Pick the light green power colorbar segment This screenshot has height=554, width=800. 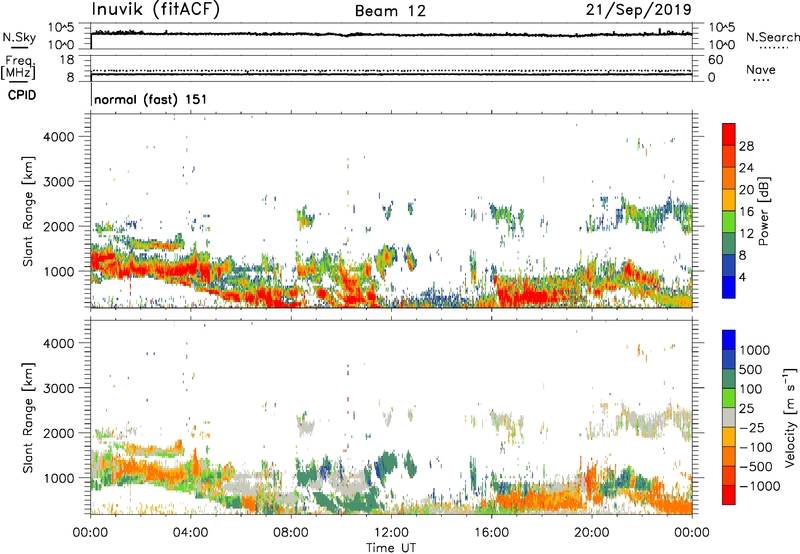point(729,222)
